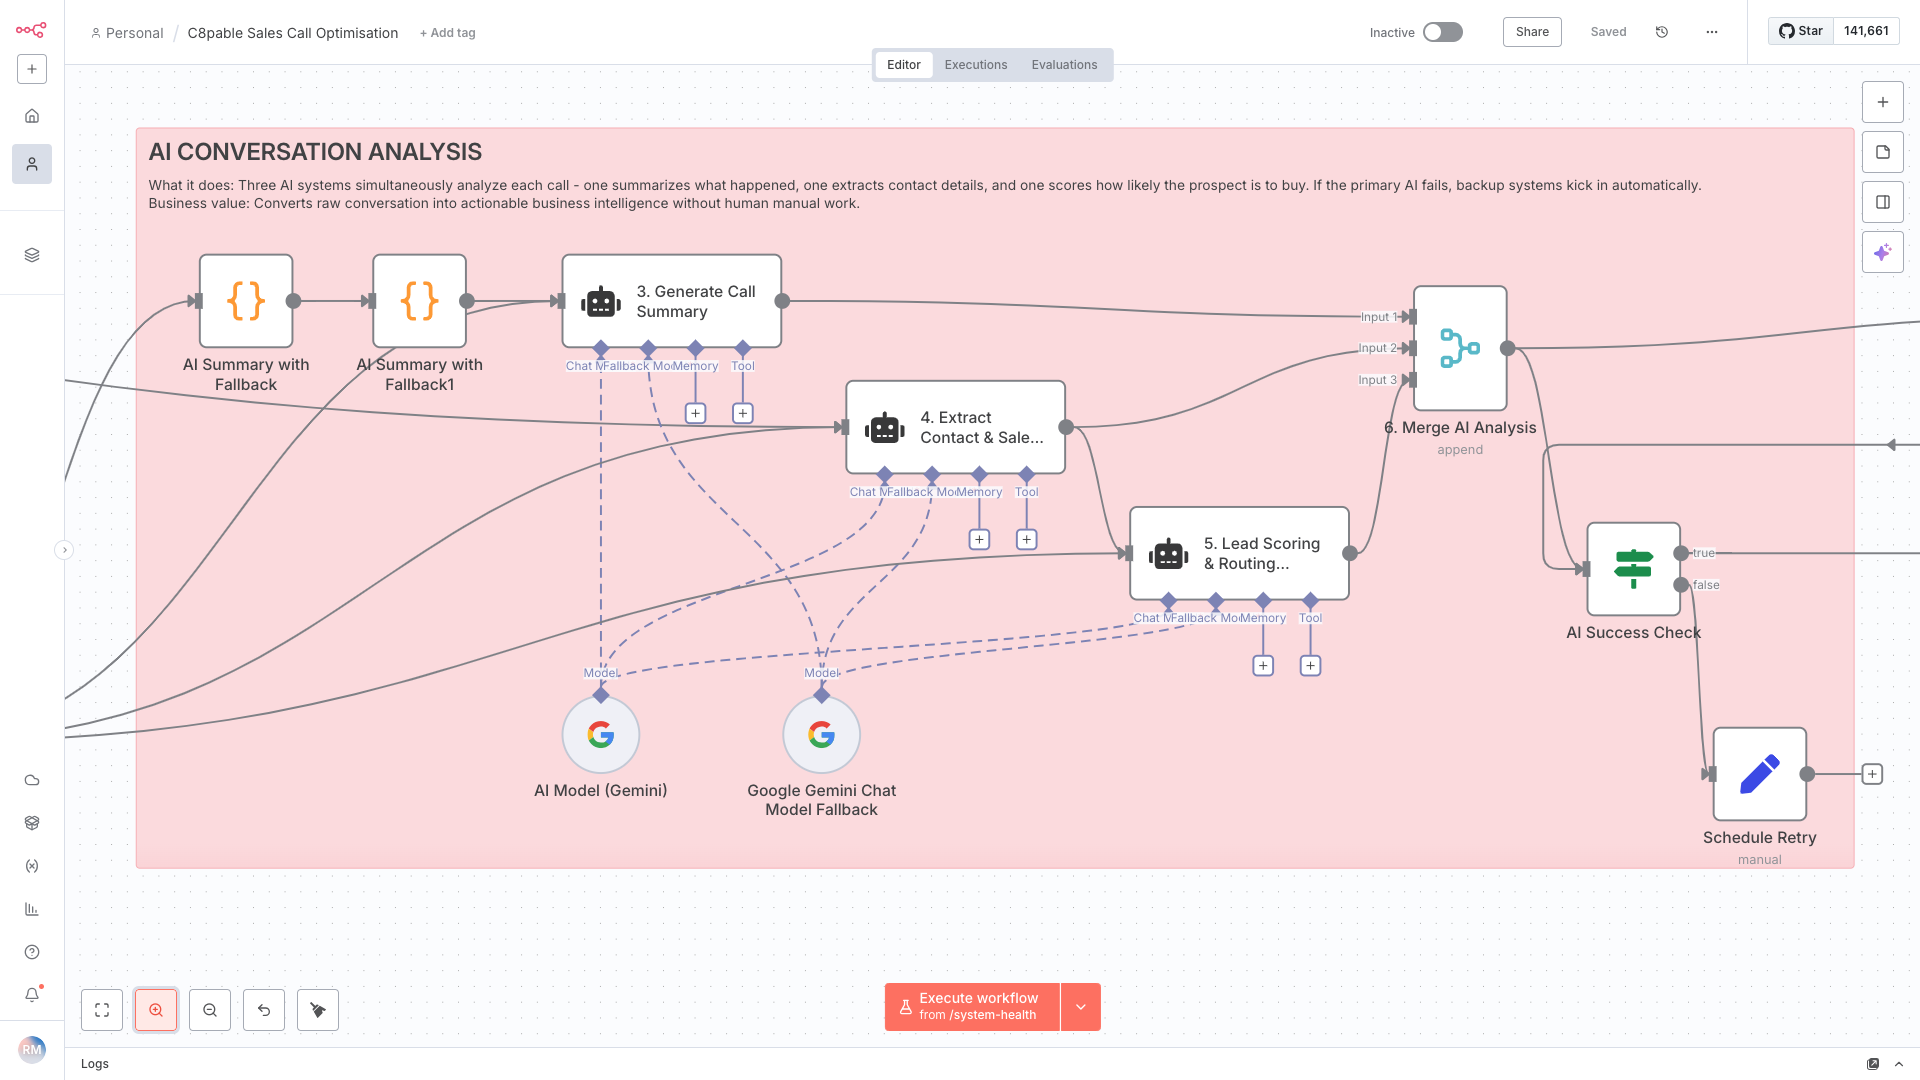Pop out the Logs panel
Viewport: 1920px width, 1080px height.
point(1873,1064)
